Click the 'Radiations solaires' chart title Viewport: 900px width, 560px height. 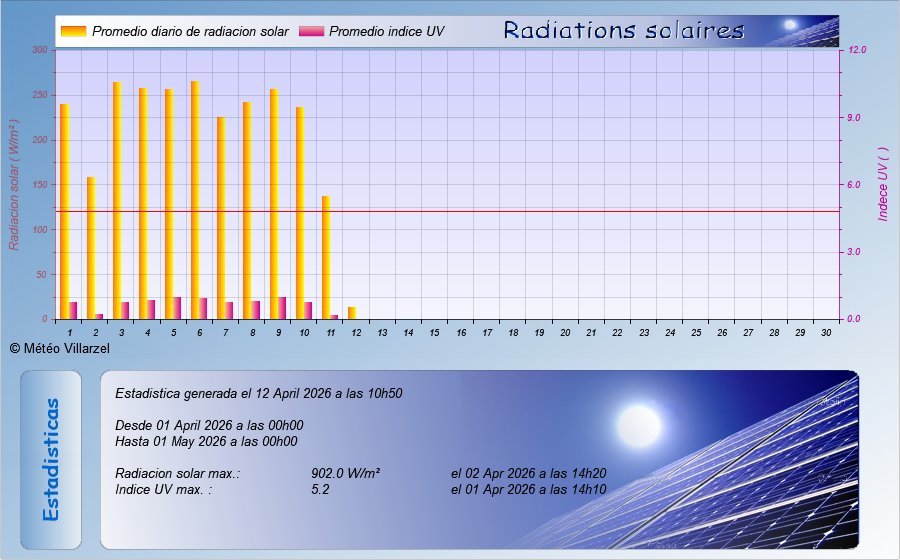pos(623,30)
